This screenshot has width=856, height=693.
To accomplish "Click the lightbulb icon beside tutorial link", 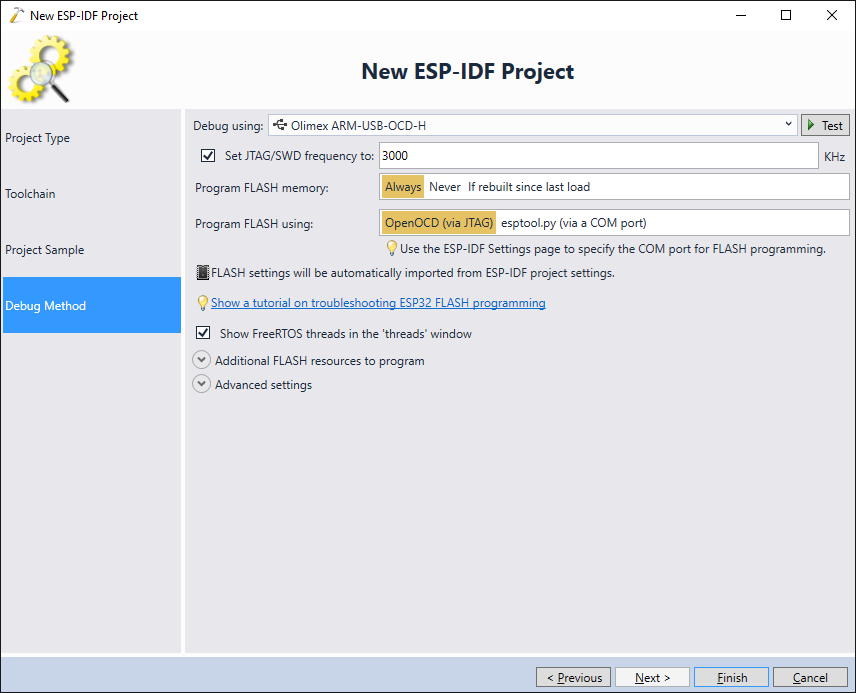I will tap(203, 303).
